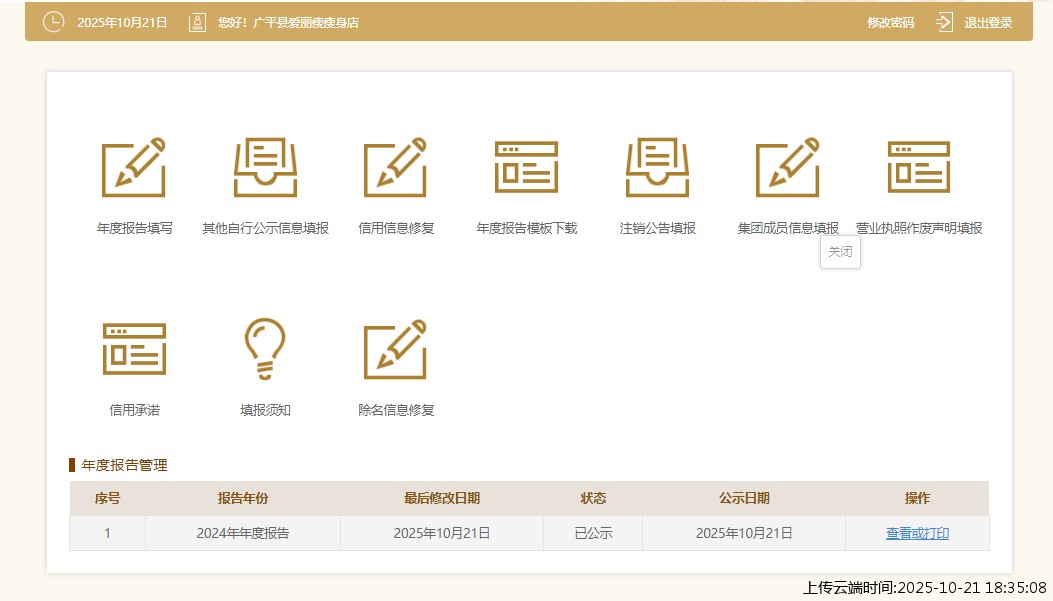Screen dimensions: 1053x601
Task: Select the 信用承诺 icon
Action: pyautogui.click(x=134, y=350)
